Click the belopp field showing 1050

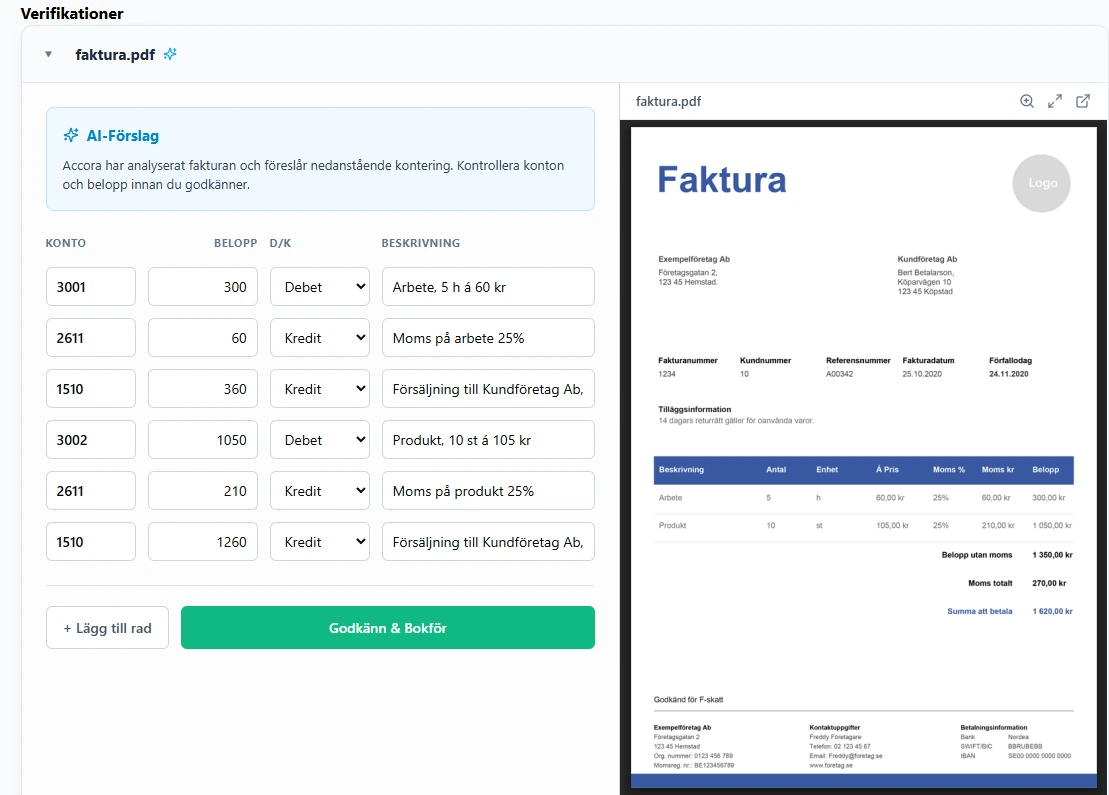point(203,439)
